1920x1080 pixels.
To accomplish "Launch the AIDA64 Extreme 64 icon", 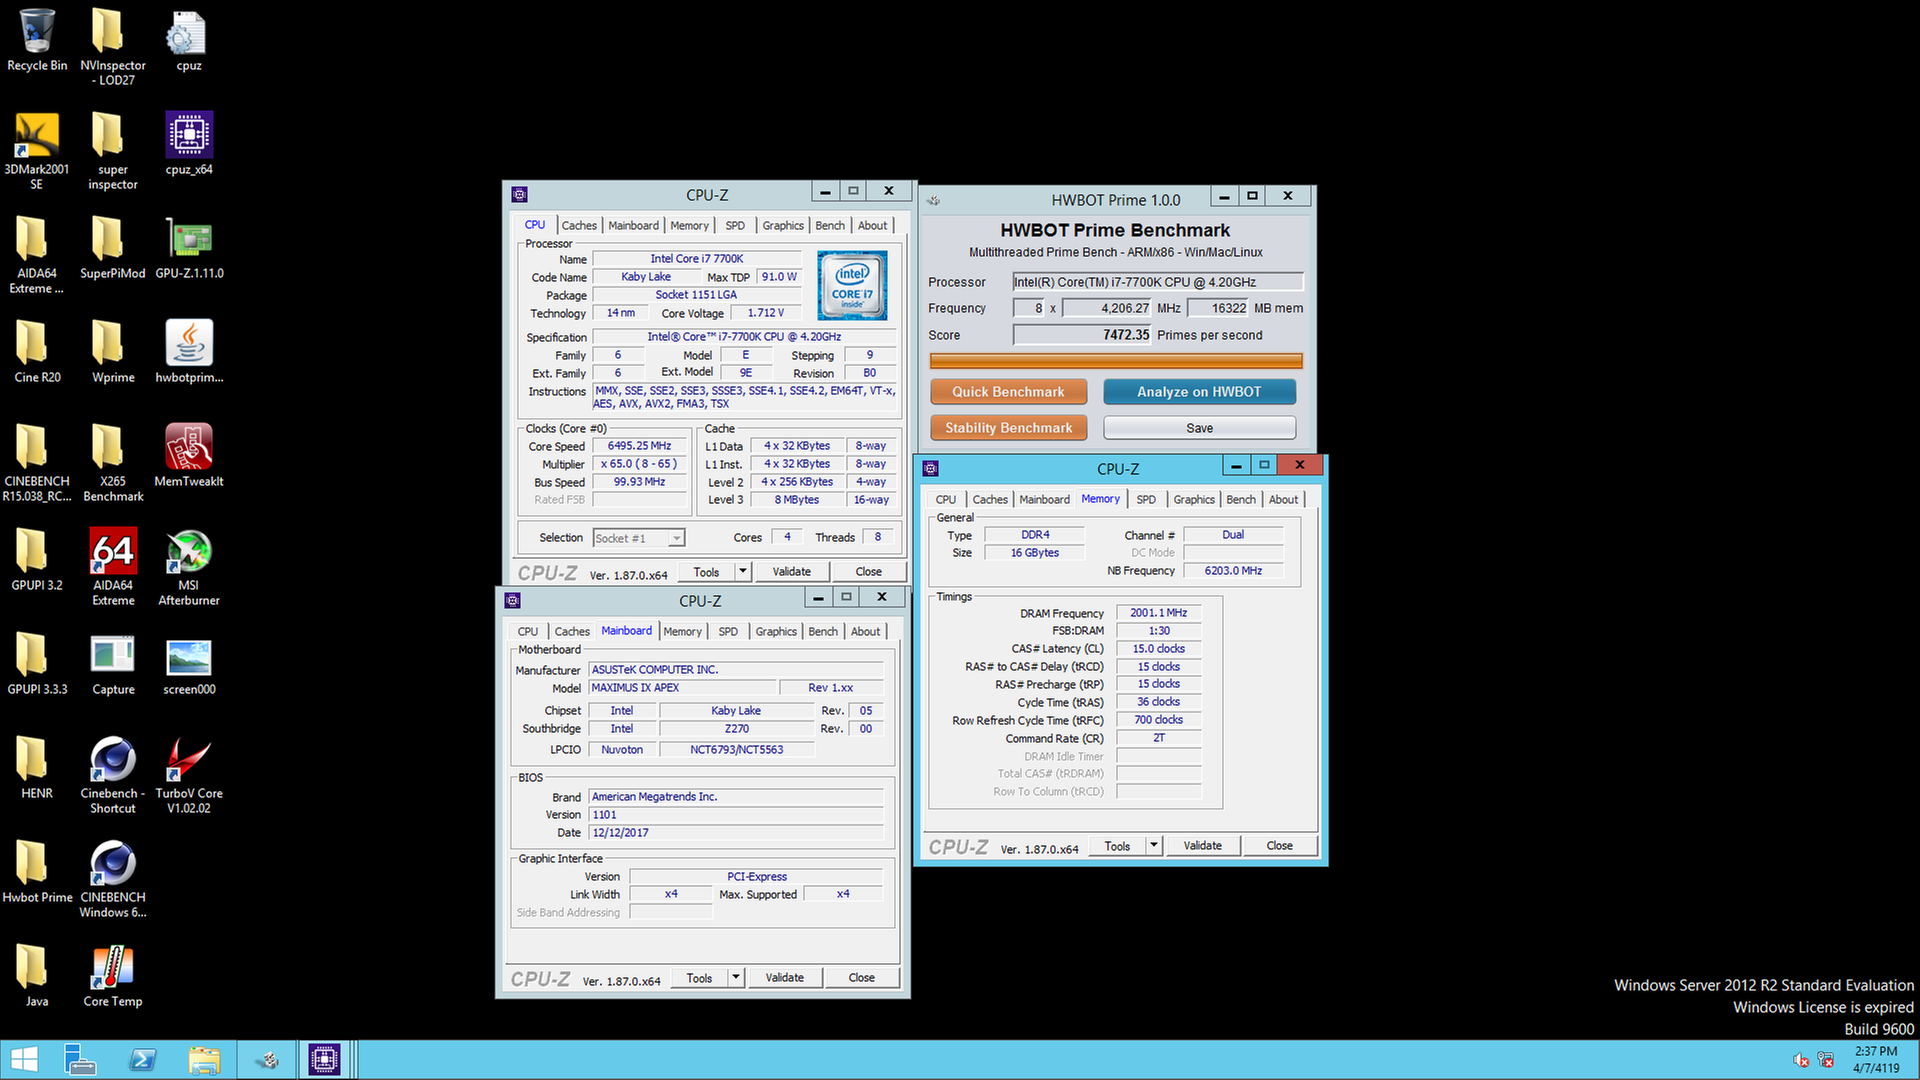I will [x=113, y=568].
